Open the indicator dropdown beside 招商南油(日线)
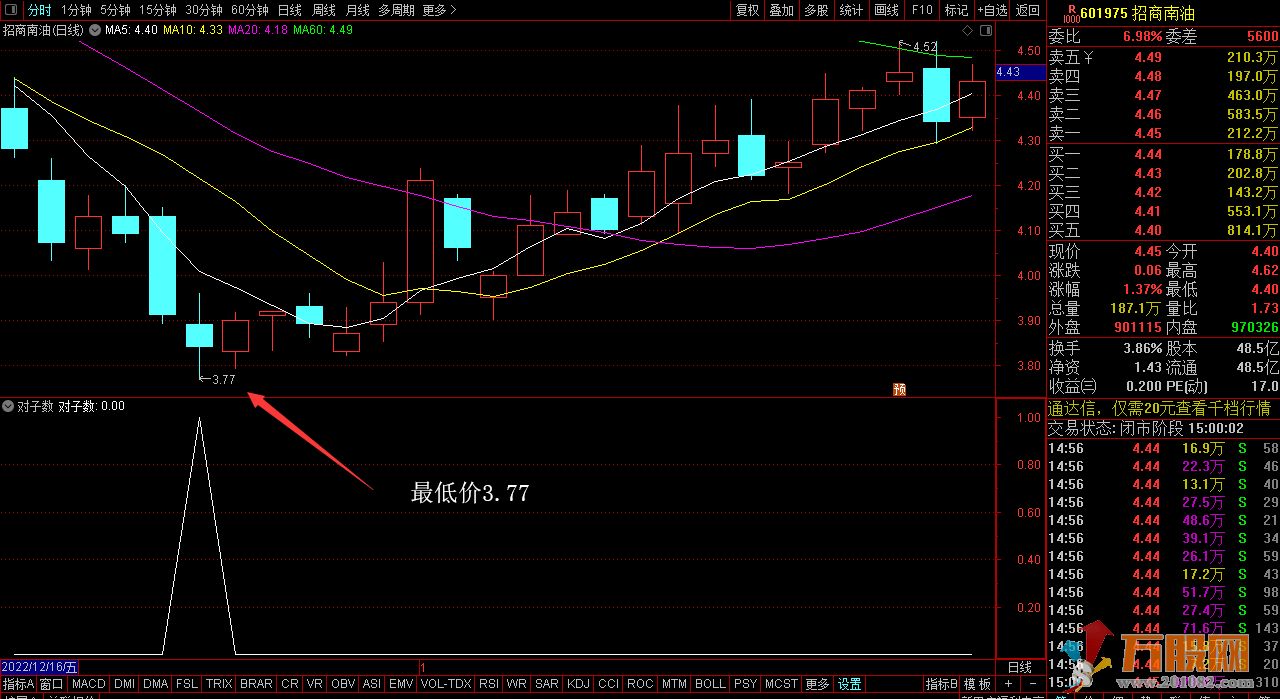The height and width of the screenshot is (699, 1280). (x=95, y=30)
